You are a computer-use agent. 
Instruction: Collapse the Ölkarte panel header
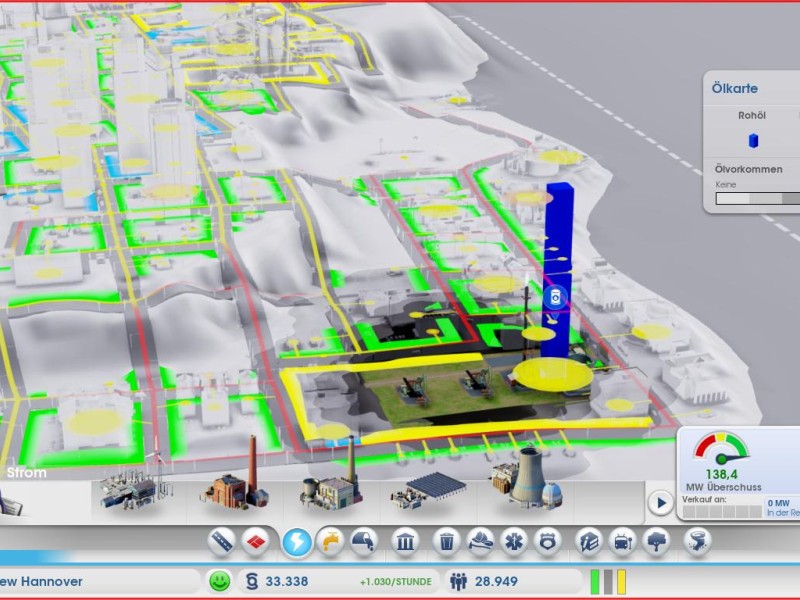[735, 87]
